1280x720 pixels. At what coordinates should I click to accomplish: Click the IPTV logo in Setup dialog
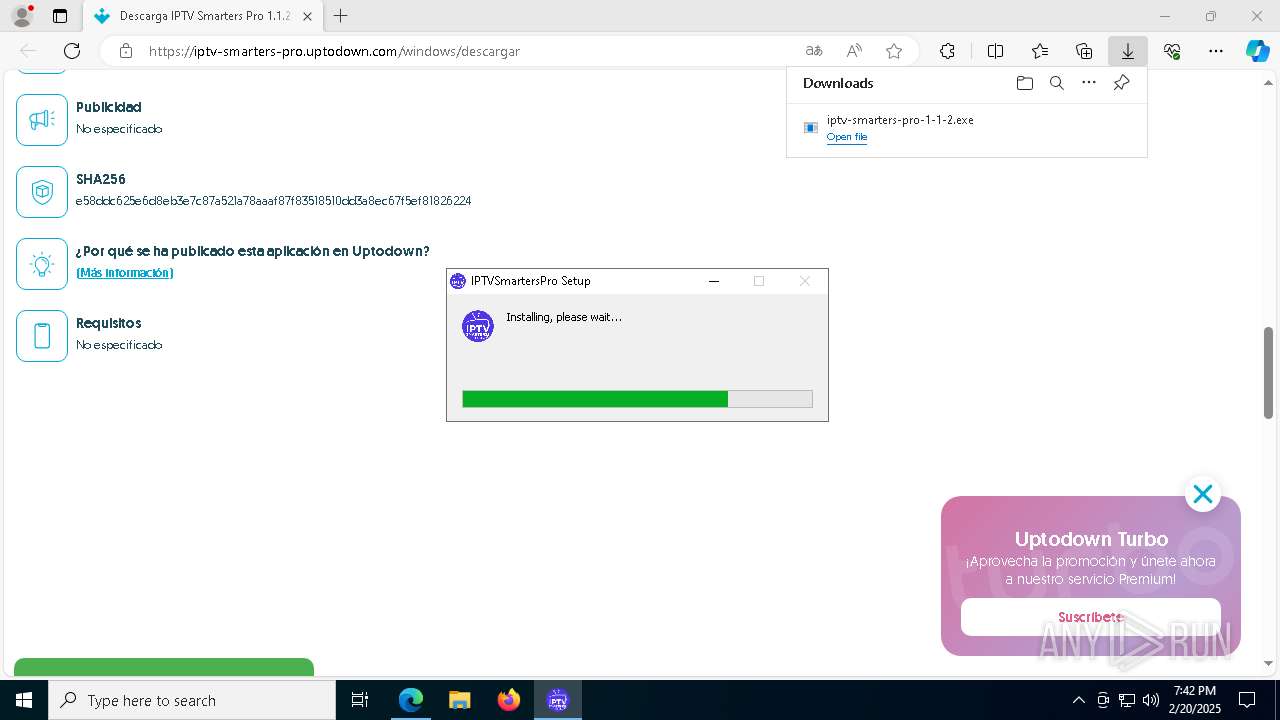coord(478,326)
